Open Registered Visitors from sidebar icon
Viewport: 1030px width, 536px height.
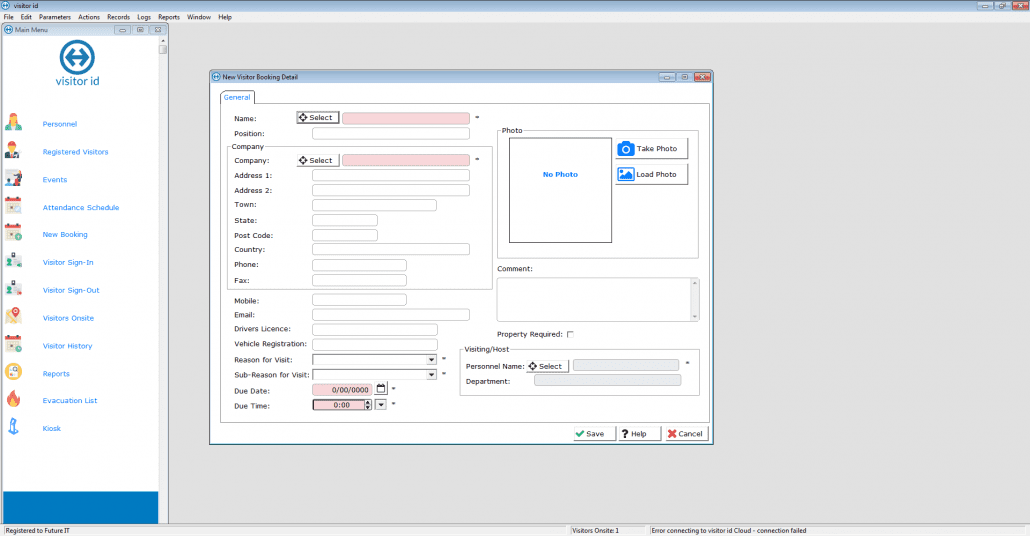pos(14,151)
